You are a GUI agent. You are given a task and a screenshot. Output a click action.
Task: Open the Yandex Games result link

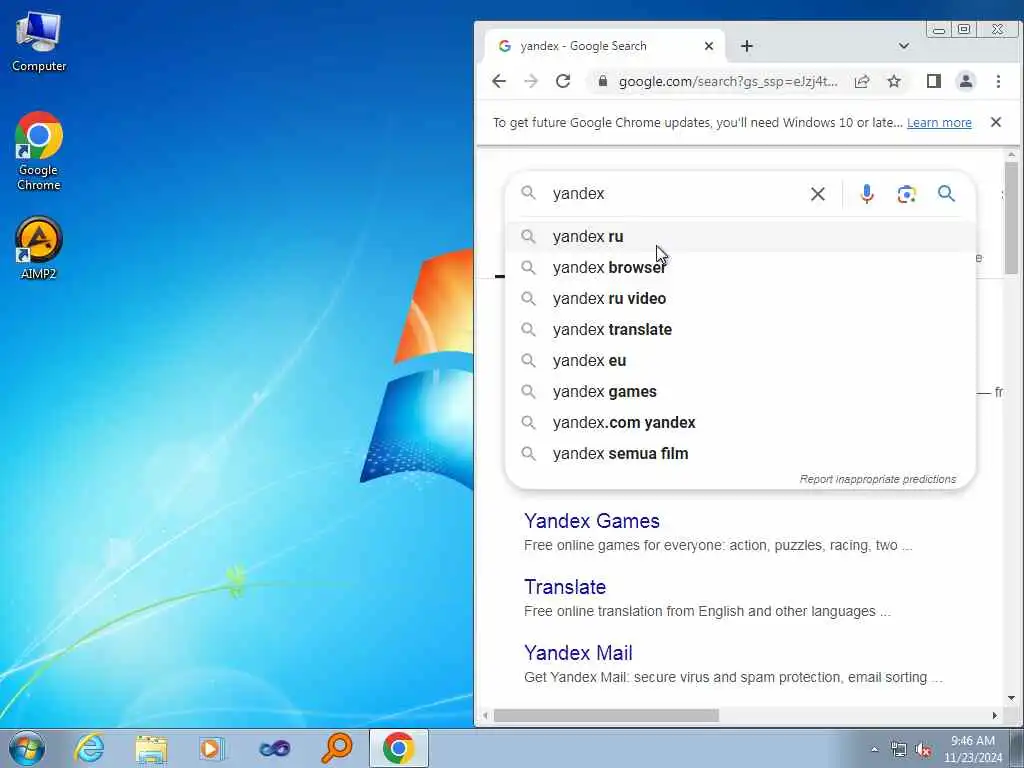point(592,521)
